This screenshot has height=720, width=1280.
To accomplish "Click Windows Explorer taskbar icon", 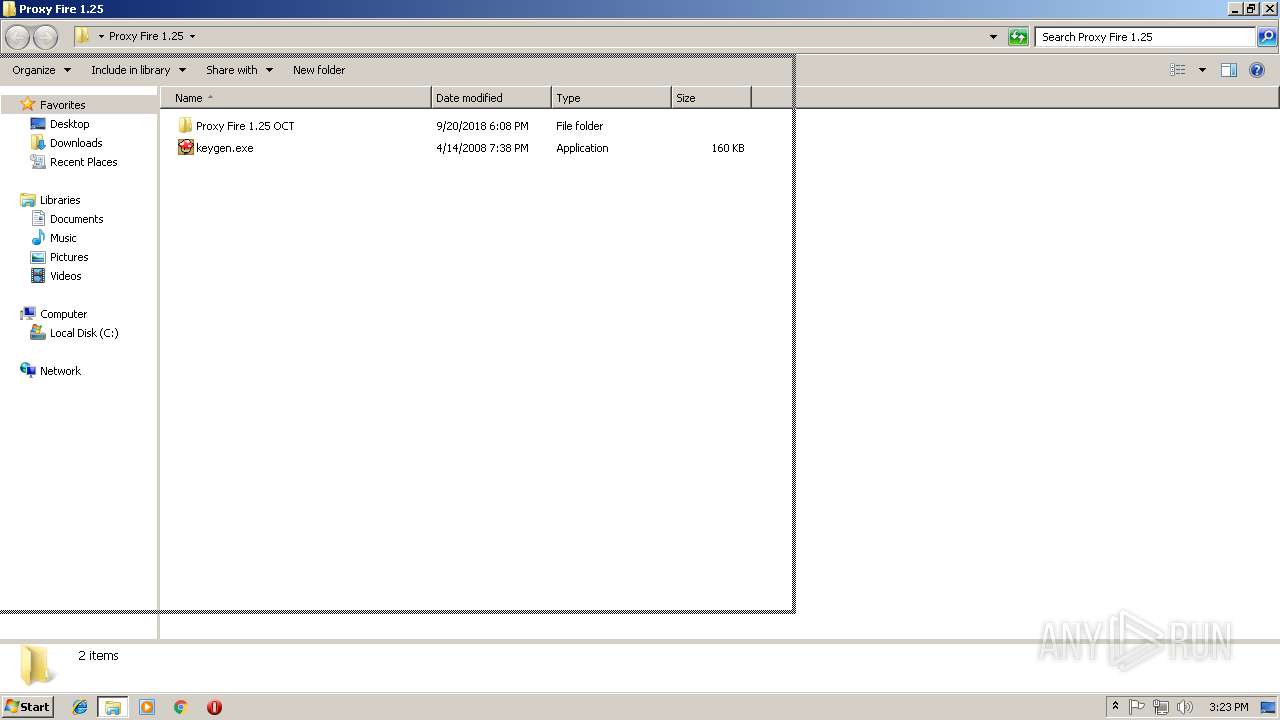I will (113, 707).
